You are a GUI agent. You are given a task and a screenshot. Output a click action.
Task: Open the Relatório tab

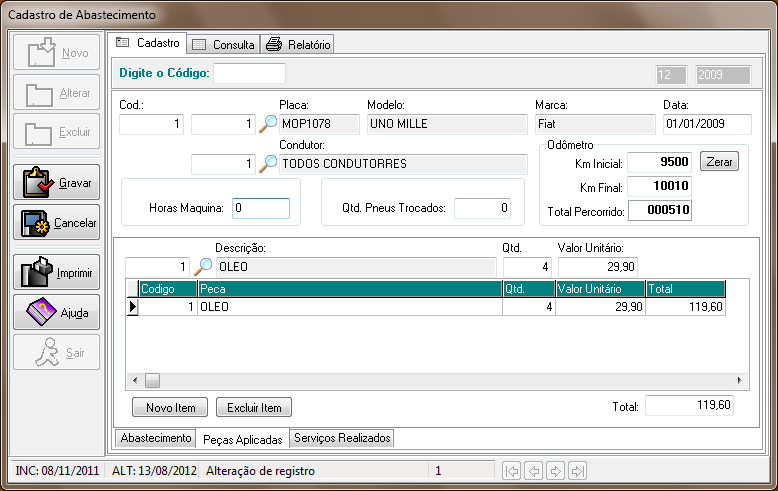point(298,44)
